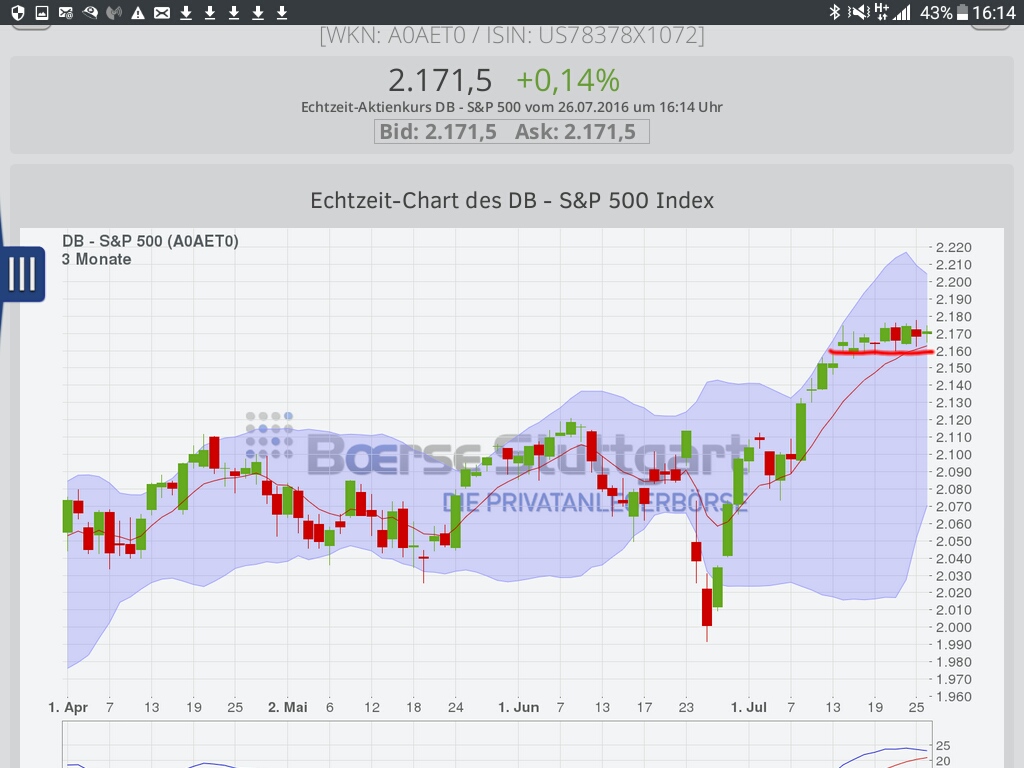This screenshot has width=1024, height=768.
Task: Tap the 2.050 price axis label
Action: (x=953, y=541)
